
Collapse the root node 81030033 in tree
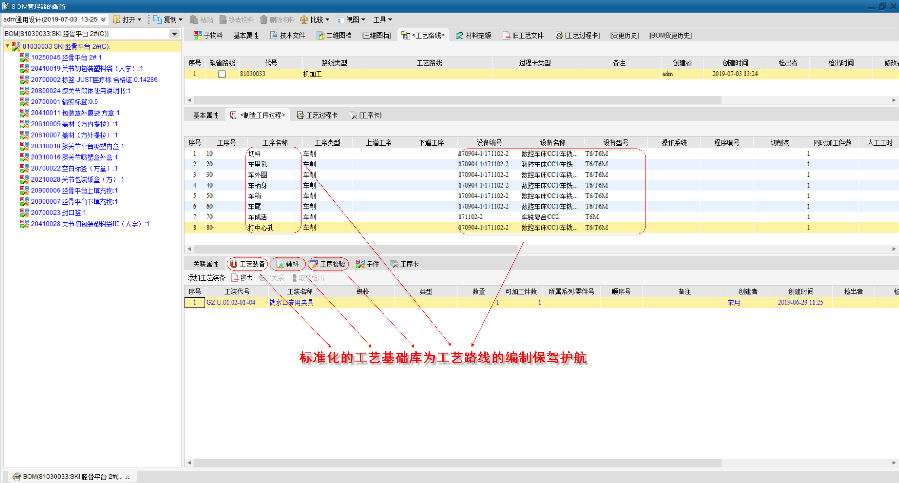[x=7, y=46]
